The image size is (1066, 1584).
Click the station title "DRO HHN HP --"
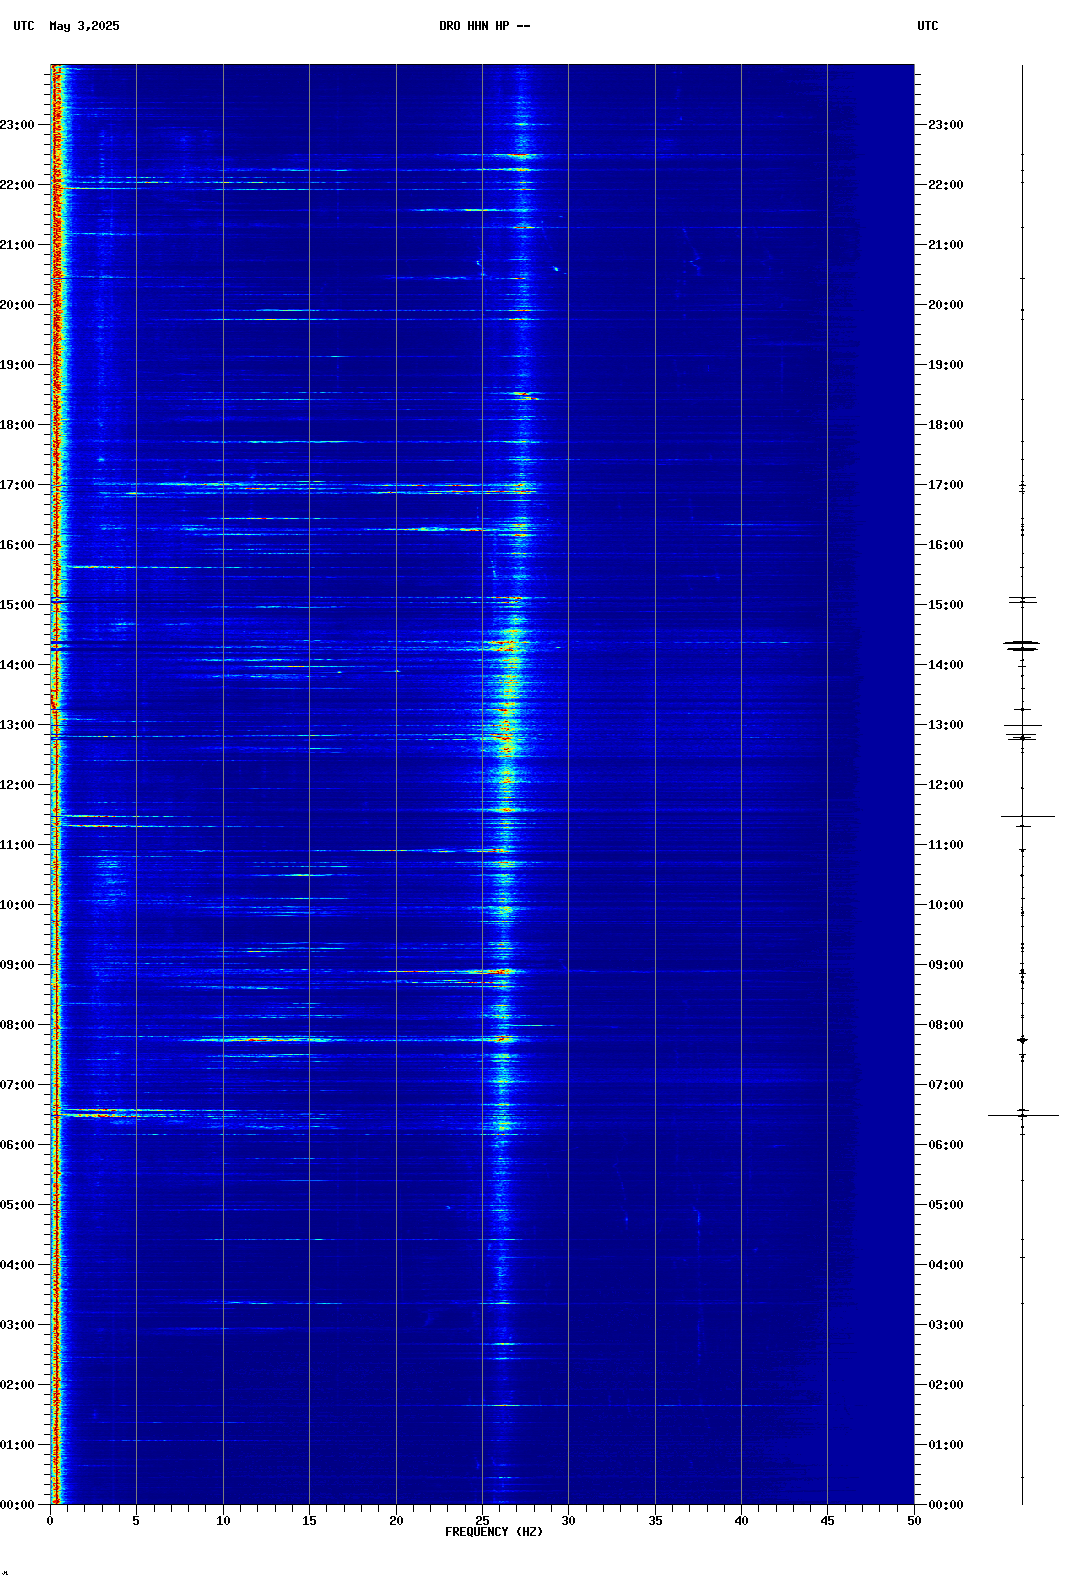485,26
